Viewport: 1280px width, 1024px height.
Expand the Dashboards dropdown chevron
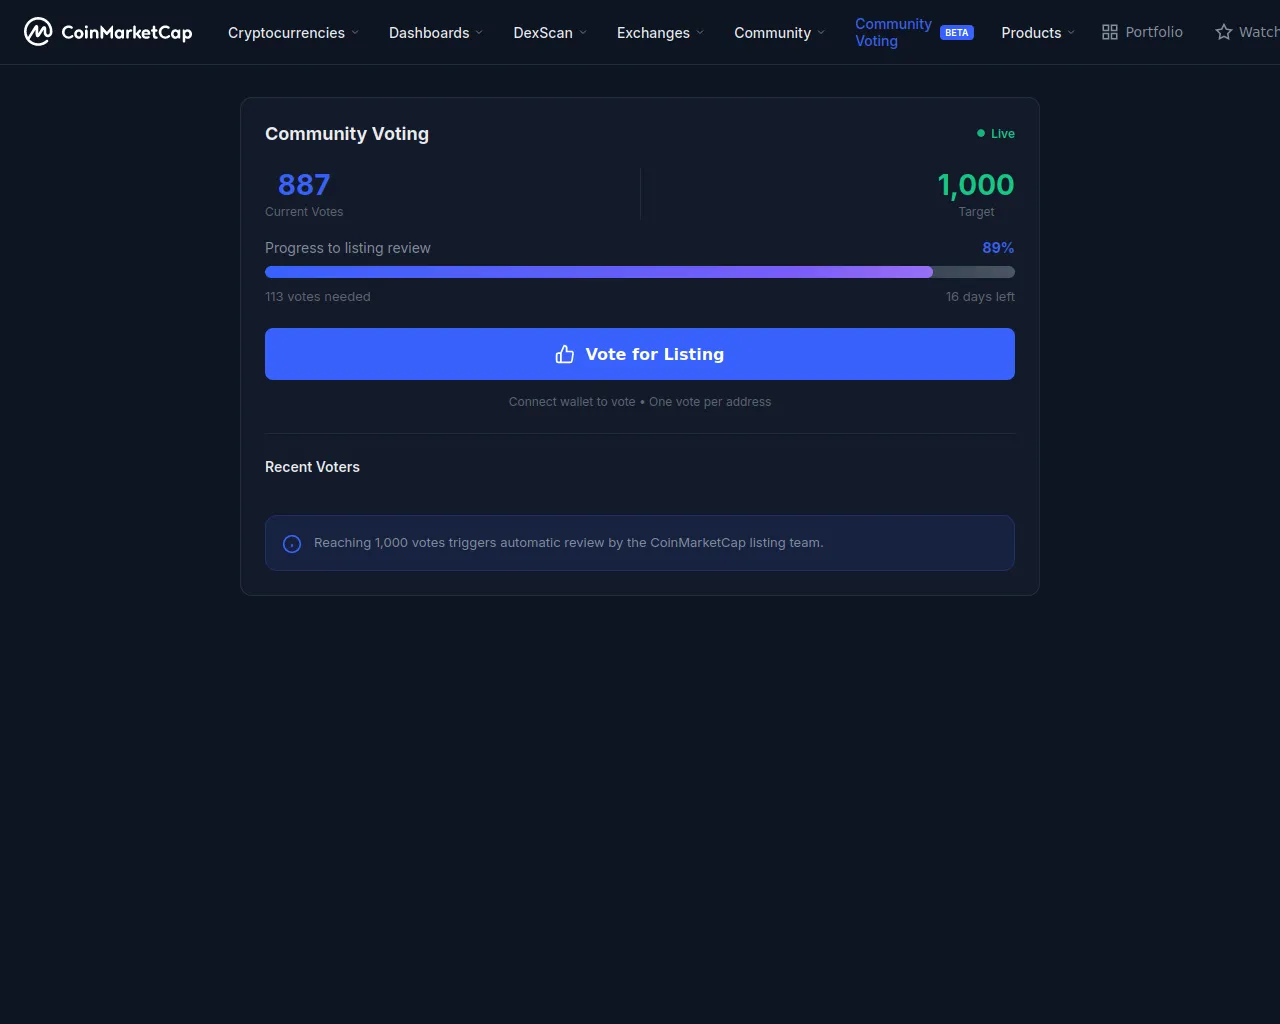coord(479,32)
